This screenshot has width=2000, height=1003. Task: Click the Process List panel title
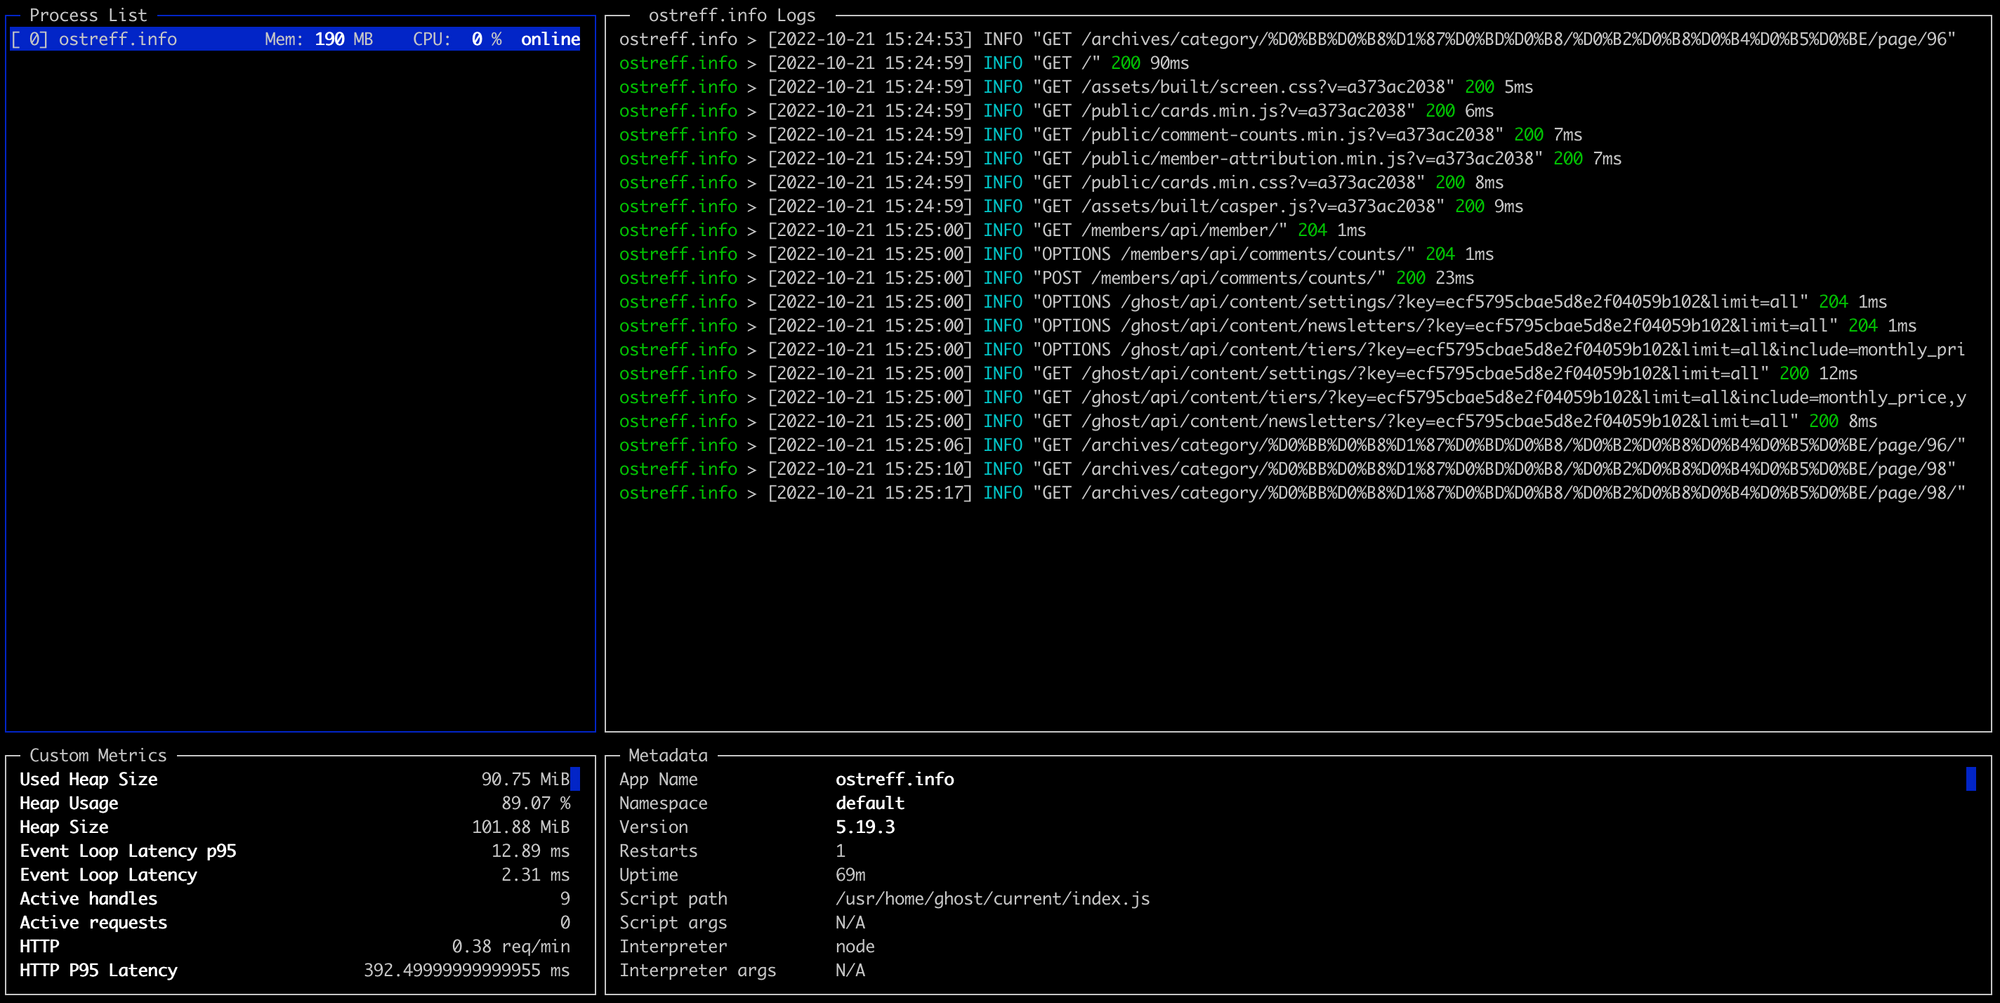[x=88, y=15]
